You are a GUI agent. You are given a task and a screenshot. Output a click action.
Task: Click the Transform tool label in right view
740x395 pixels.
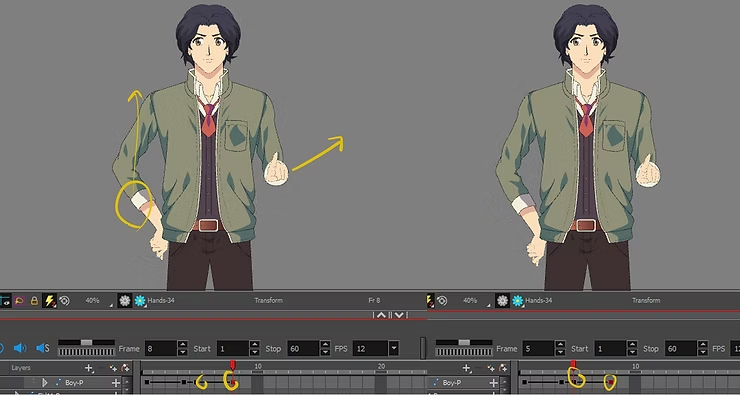(x=646, y=300)
